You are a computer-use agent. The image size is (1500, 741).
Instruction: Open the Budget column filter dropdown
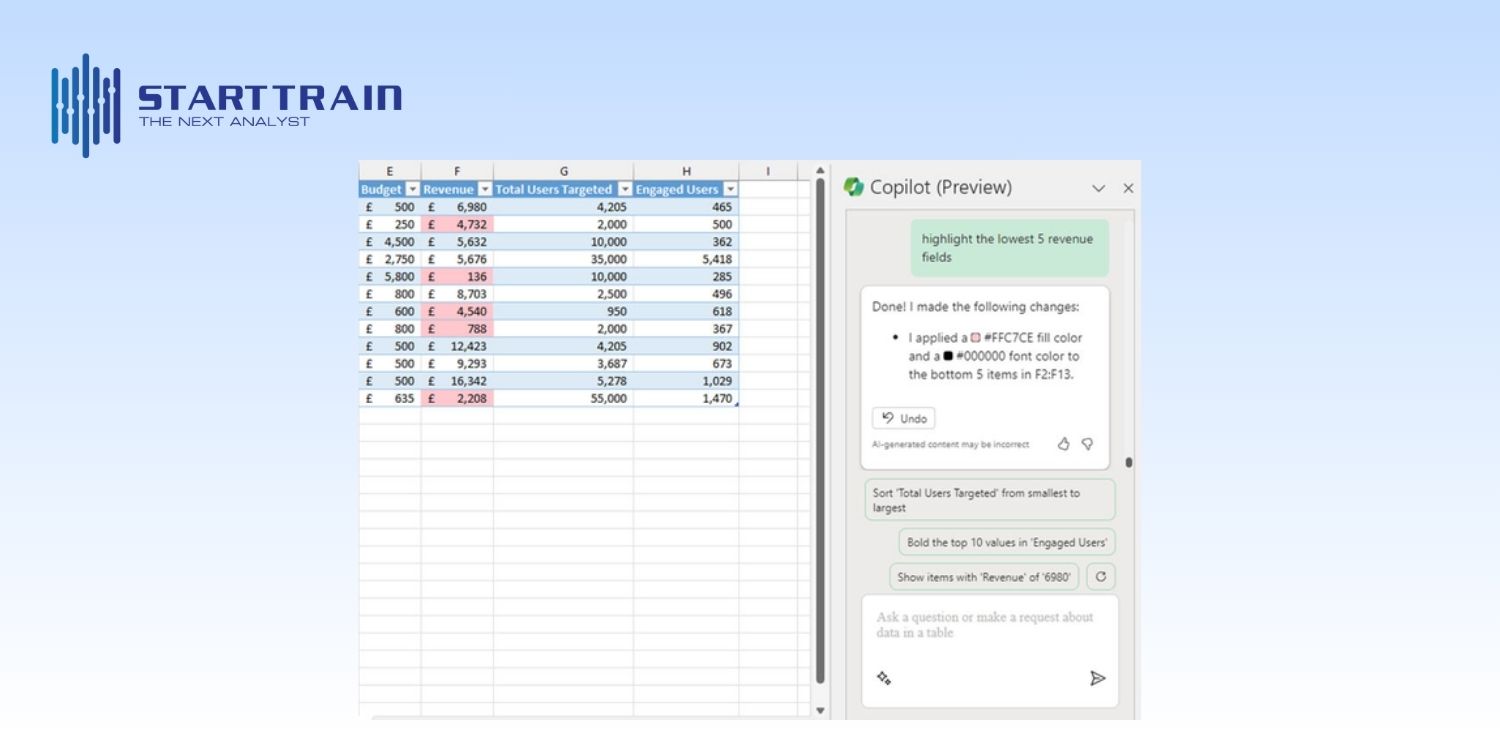tap(411, 190)
